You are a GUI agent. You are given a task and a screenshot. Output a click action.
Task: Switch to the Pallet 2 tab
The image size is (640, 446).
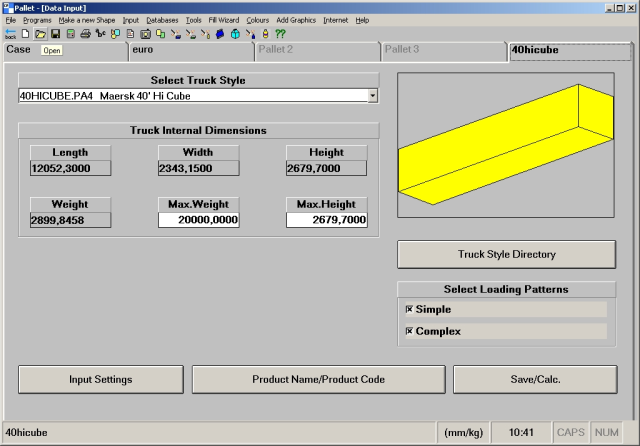pos(318,51)
